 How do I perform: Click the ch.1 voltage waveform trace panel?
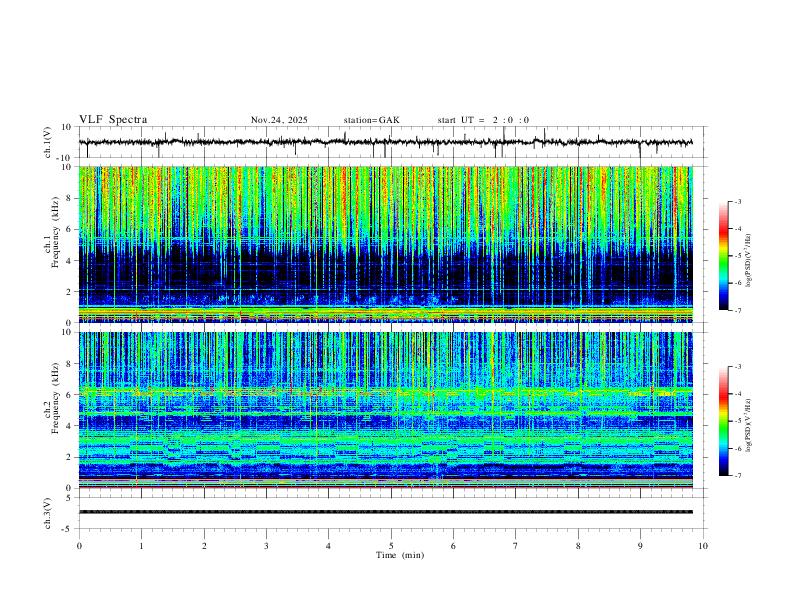392,142
